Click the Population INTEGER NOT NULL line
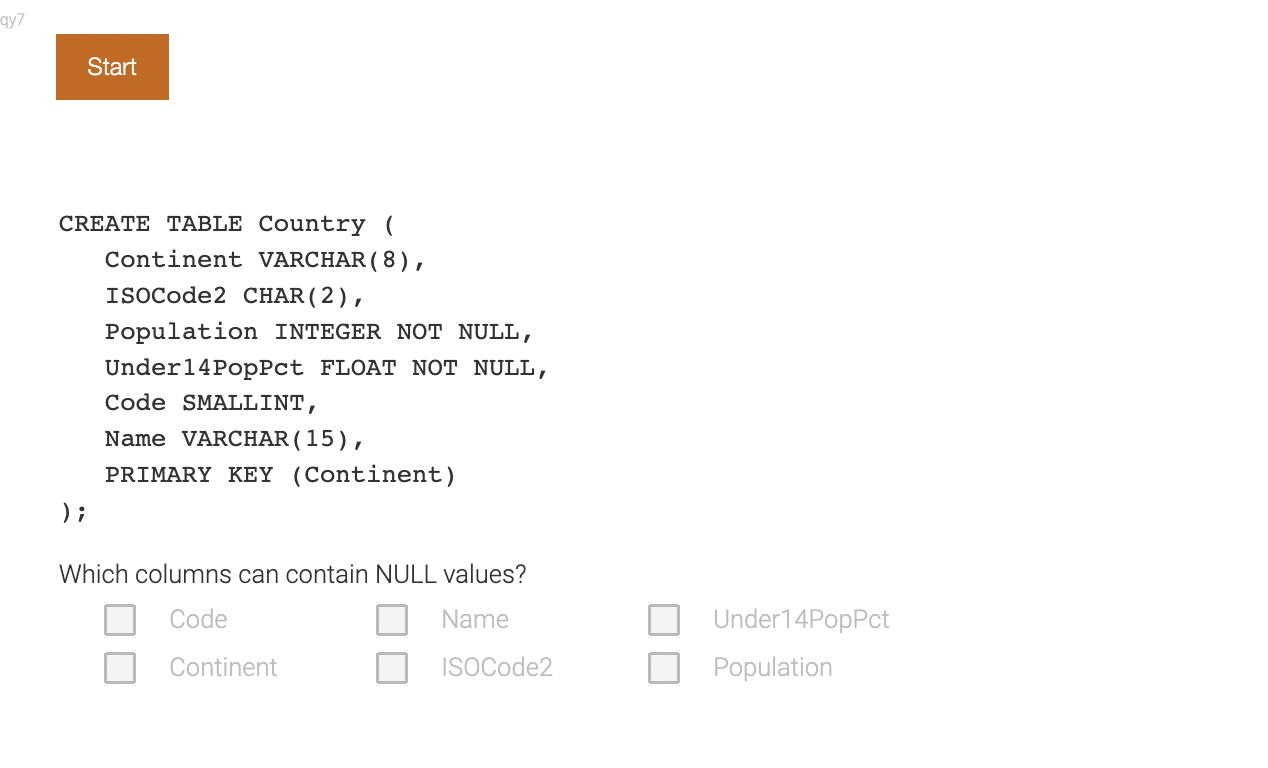Viewport: 1268px width, 768px height. (318, 331)
